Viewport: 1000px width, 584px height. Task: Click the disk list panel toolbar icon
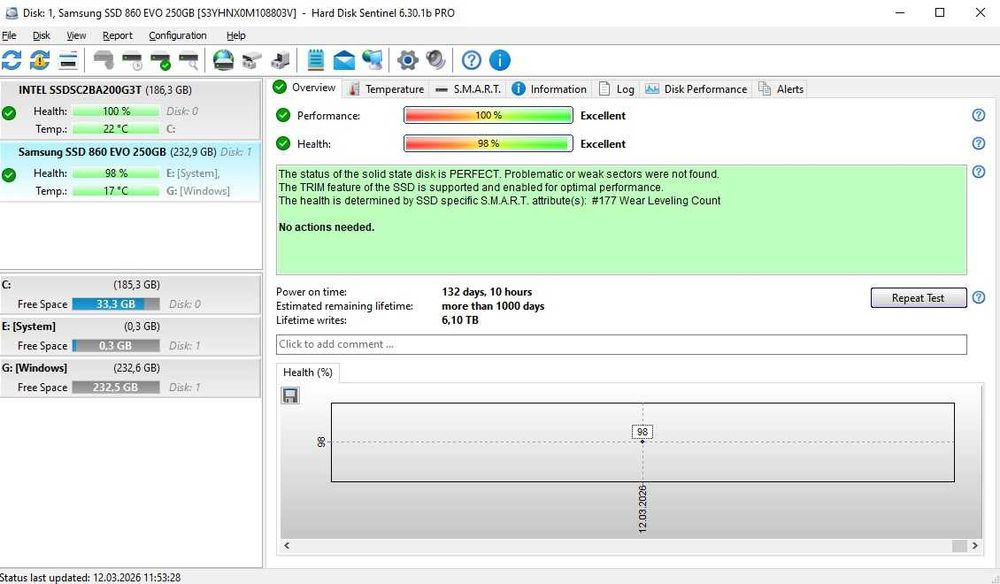click(68, 61)
